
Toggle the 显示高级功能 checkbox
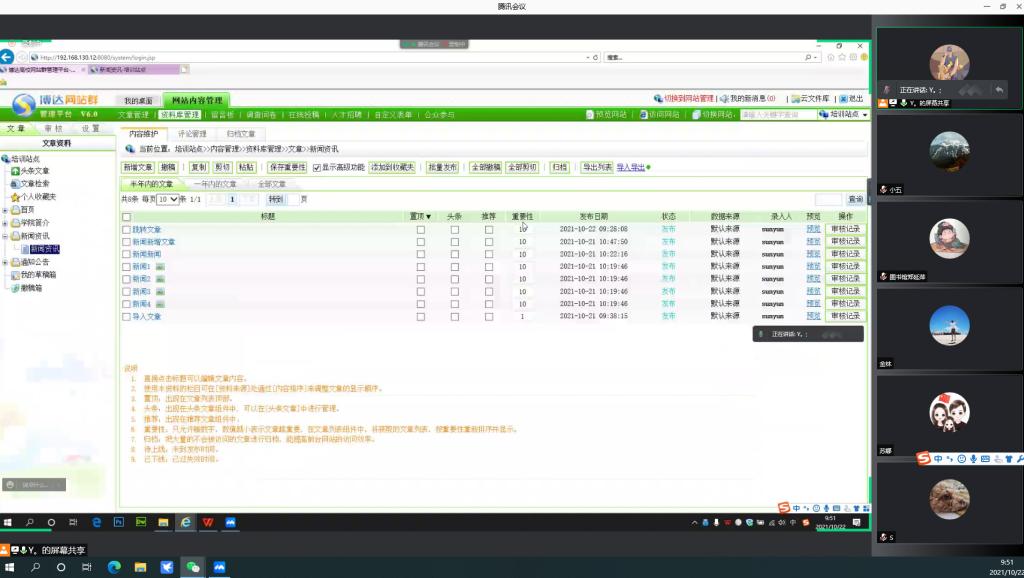[317, 168]
